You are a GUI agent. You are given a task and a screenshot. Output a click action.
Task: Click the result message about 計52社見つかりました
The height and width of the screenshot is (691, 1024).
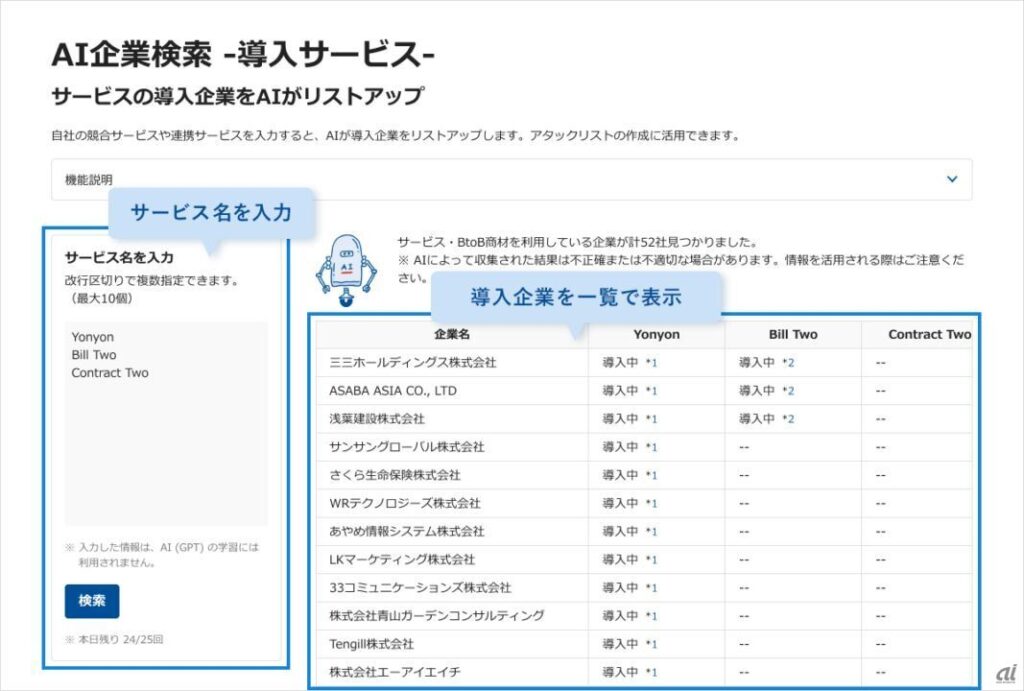(577, 242)
